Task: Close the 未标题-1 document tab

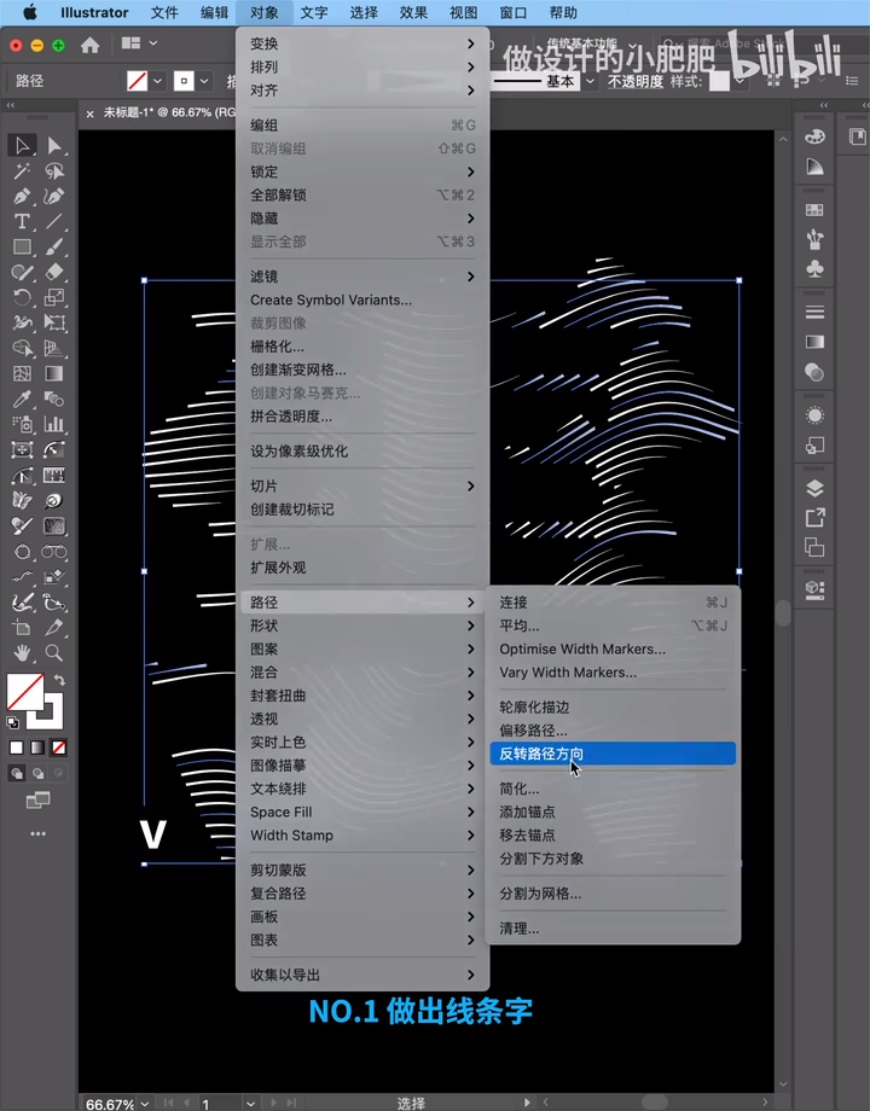Action: 90,113
